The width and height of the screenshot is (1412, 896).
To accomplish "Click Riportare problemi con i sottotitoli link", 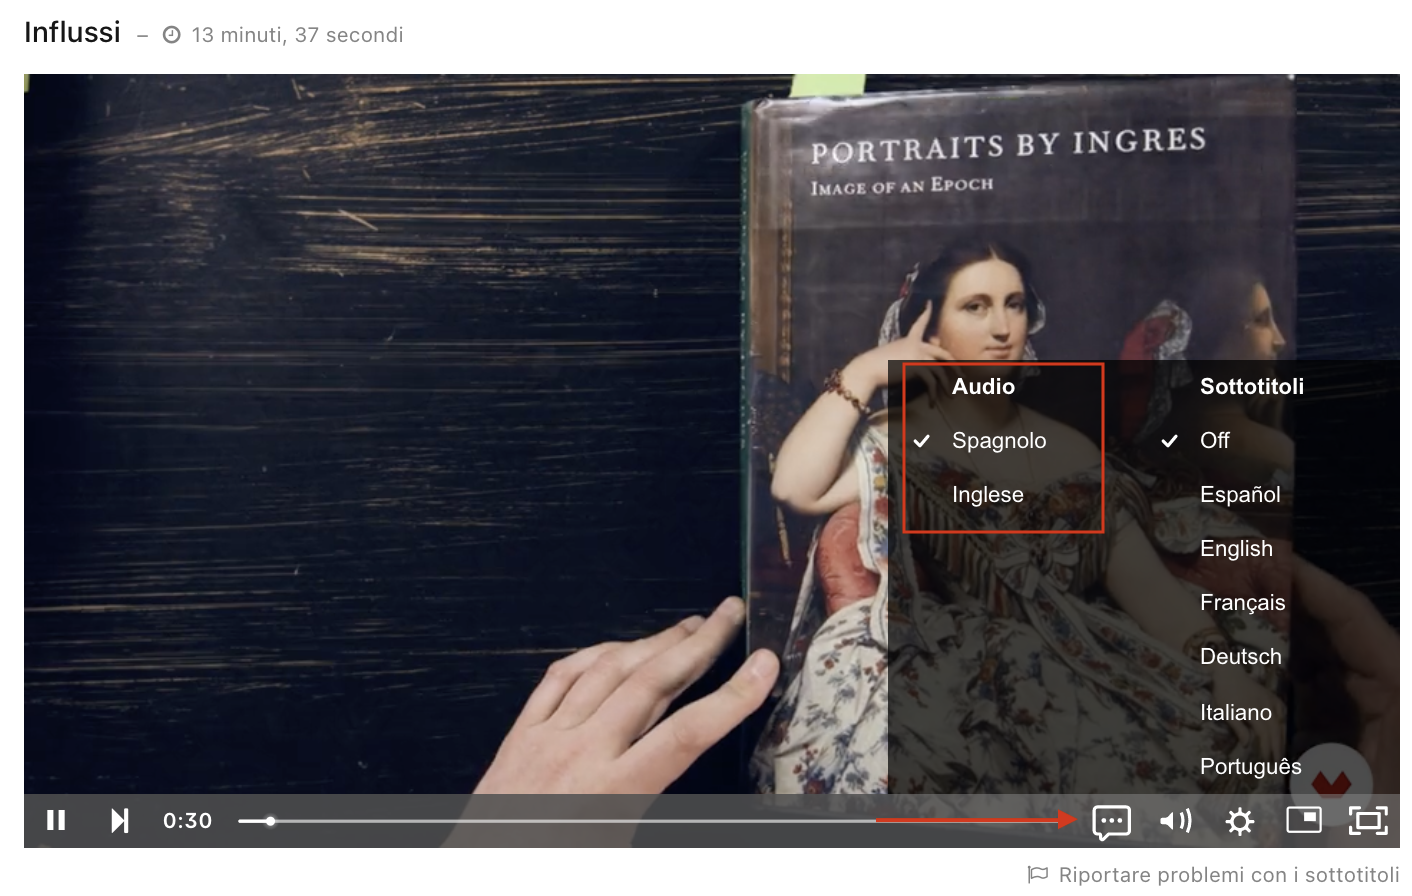I will coord(1229,875).
